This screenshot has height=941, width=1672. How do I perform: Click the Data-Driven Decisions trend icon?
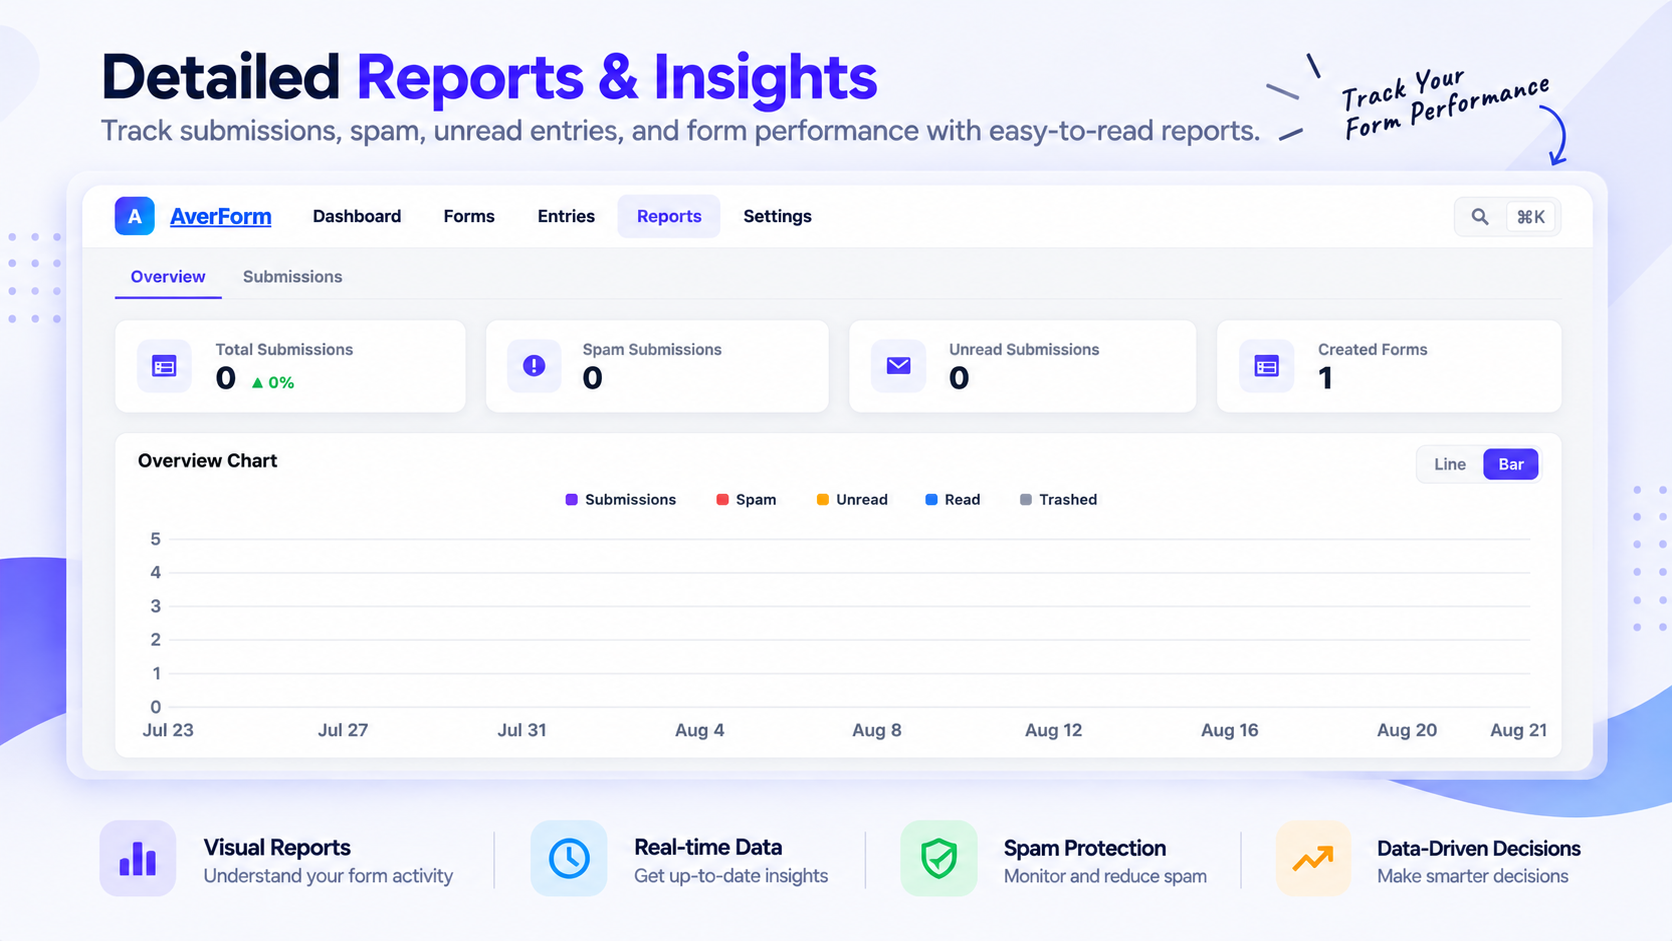pyautogui.click(x=1313, y=859)
